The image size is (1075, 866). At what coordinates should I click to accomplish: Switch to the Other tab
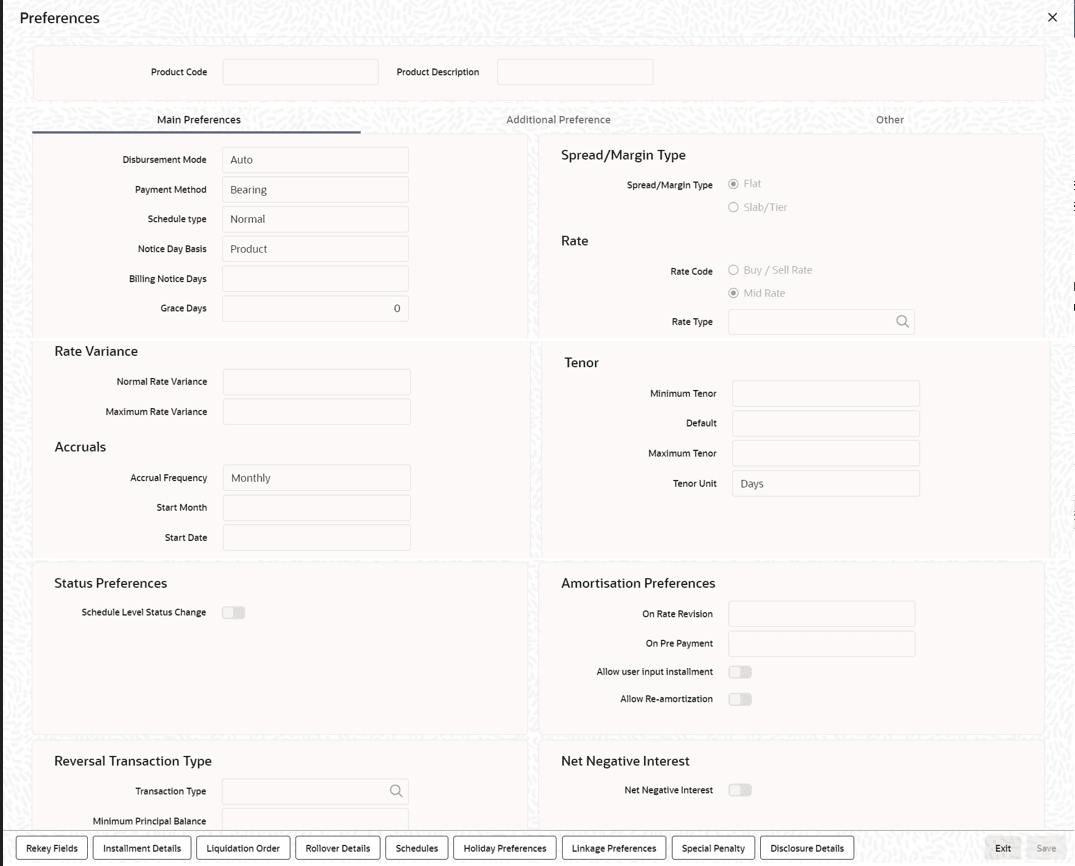tap(889, 119)
